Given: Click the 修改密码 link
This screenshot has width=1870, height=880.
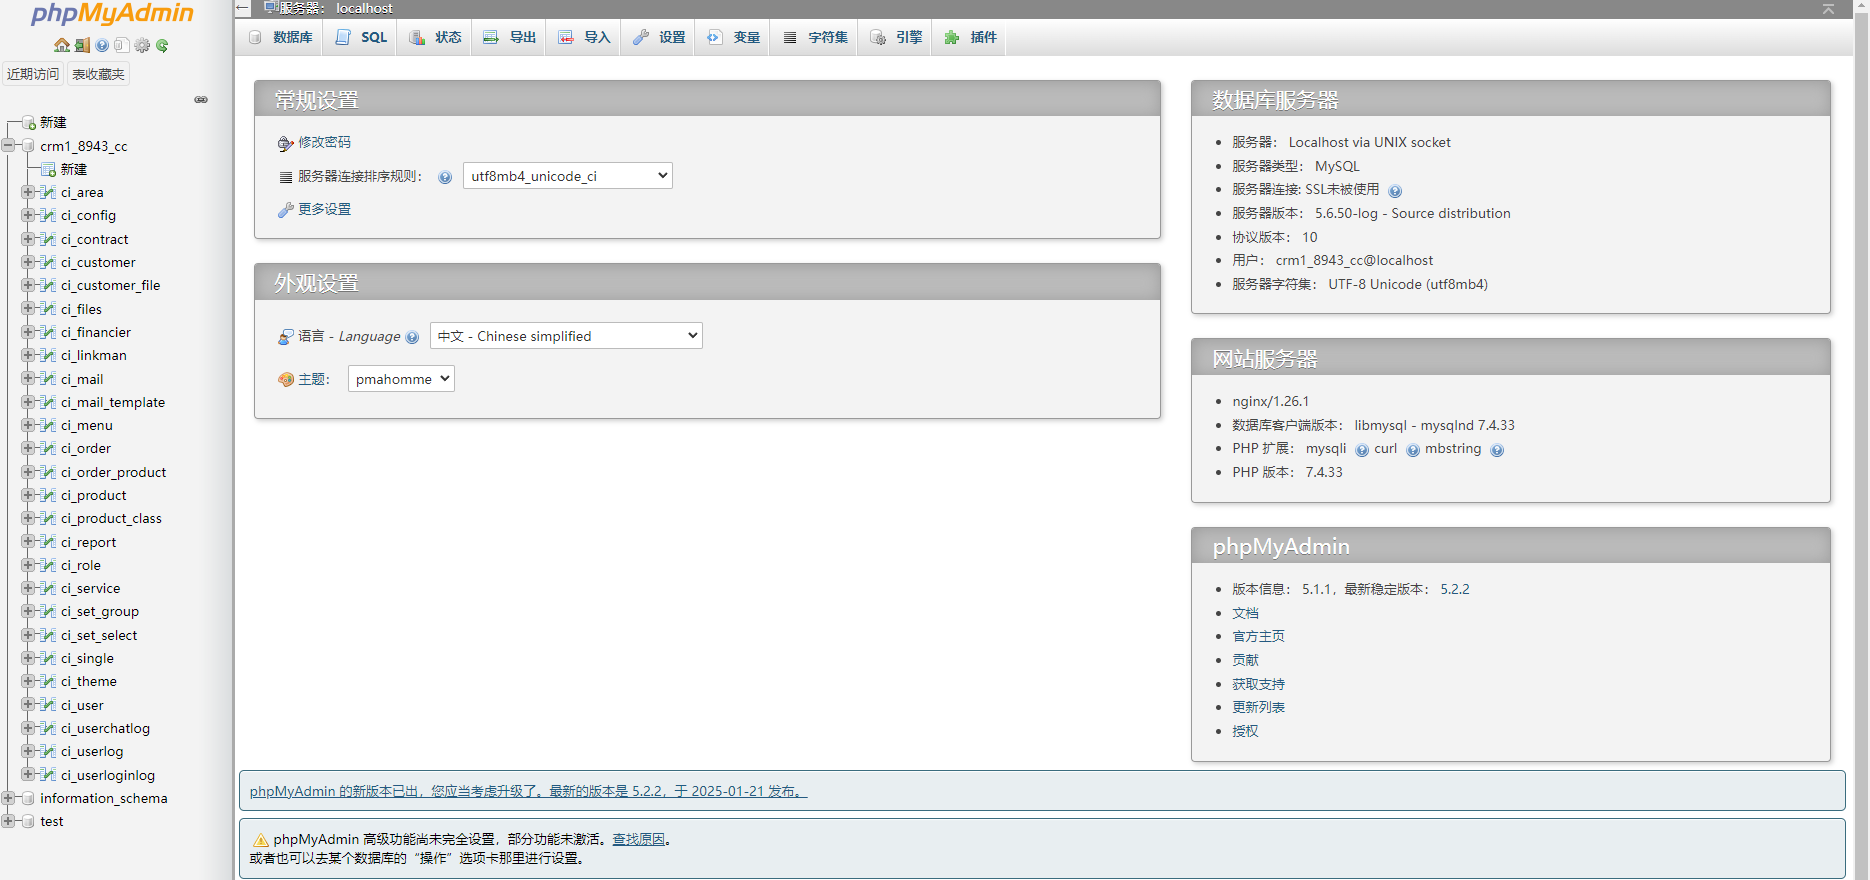Looking at the screenshot, I should [324, 142].
